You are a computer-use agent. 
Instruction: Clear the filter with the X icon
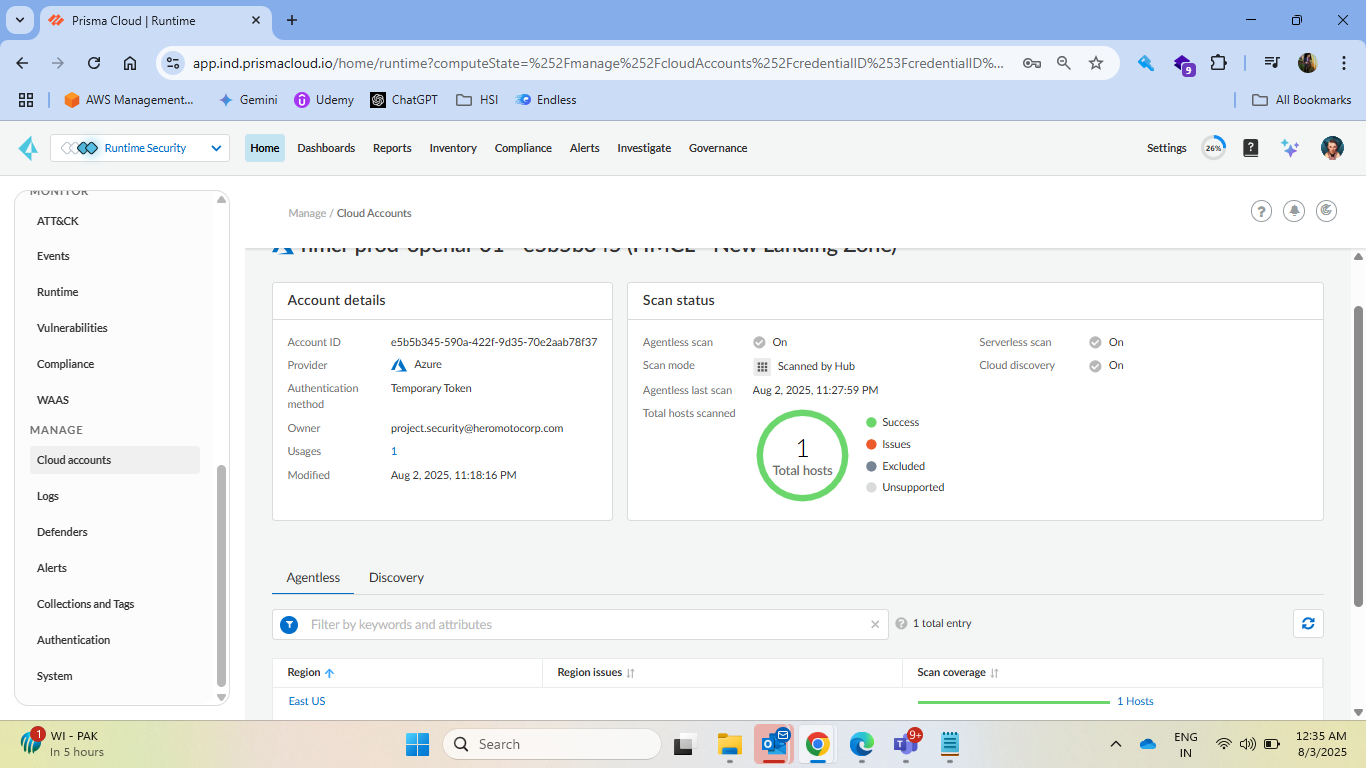point(875,625)
